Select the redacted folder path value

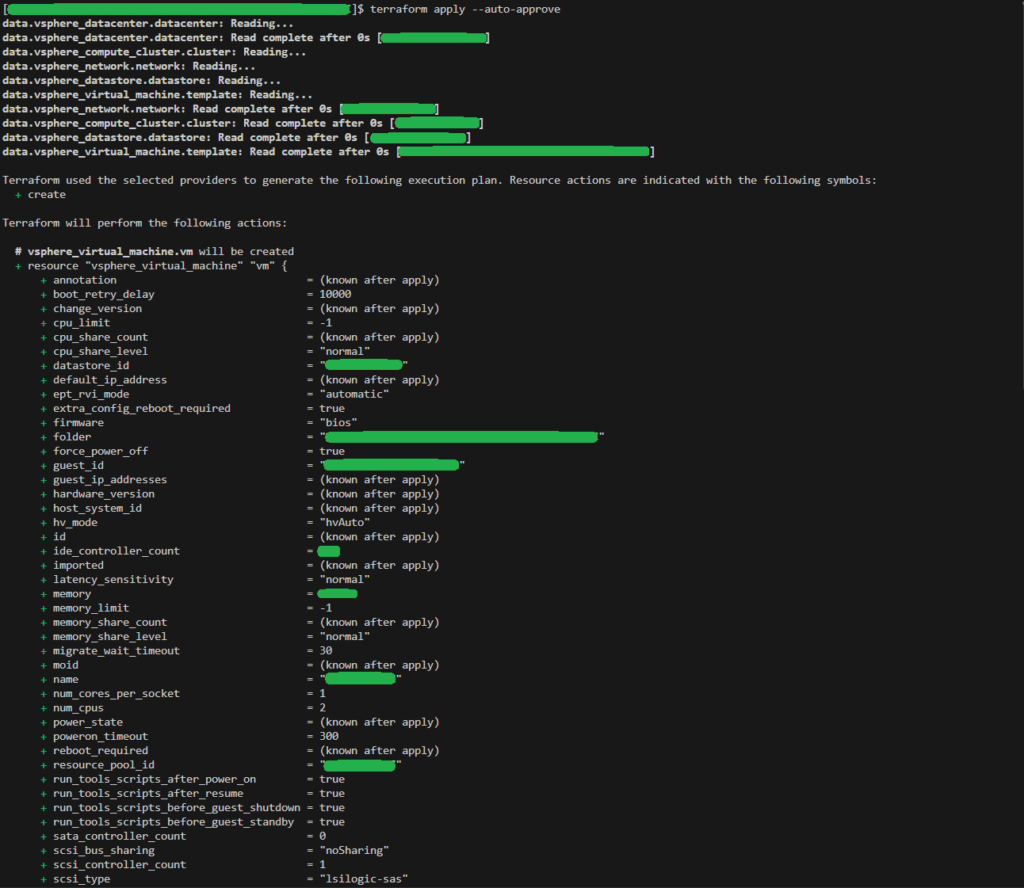460,437
